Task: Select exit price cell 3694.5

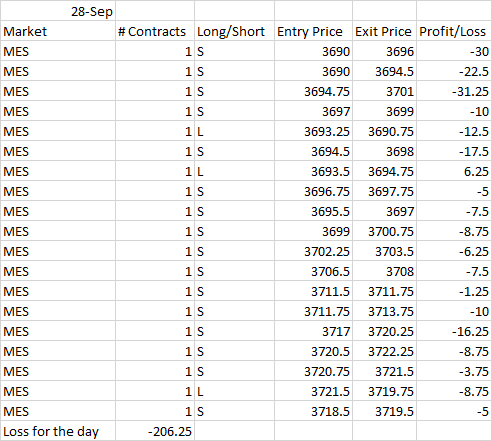Action: (384, 71)
